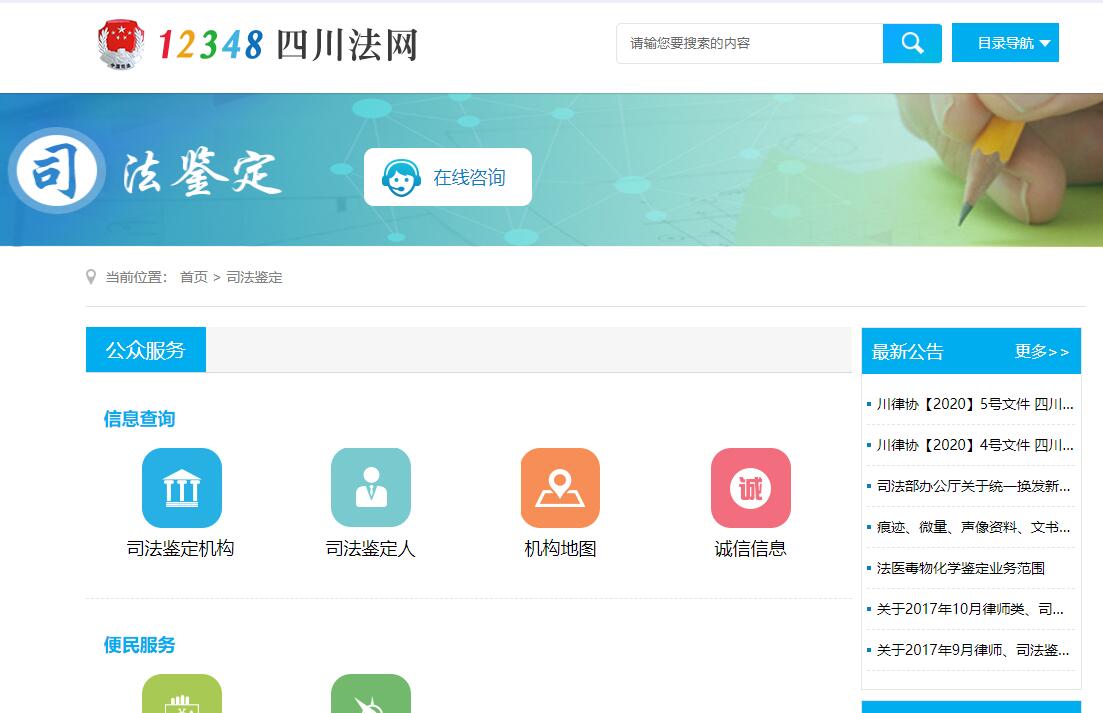
Task: Open notice 司法部办公厅关于统一换发新...
Action: click(973, 486)
